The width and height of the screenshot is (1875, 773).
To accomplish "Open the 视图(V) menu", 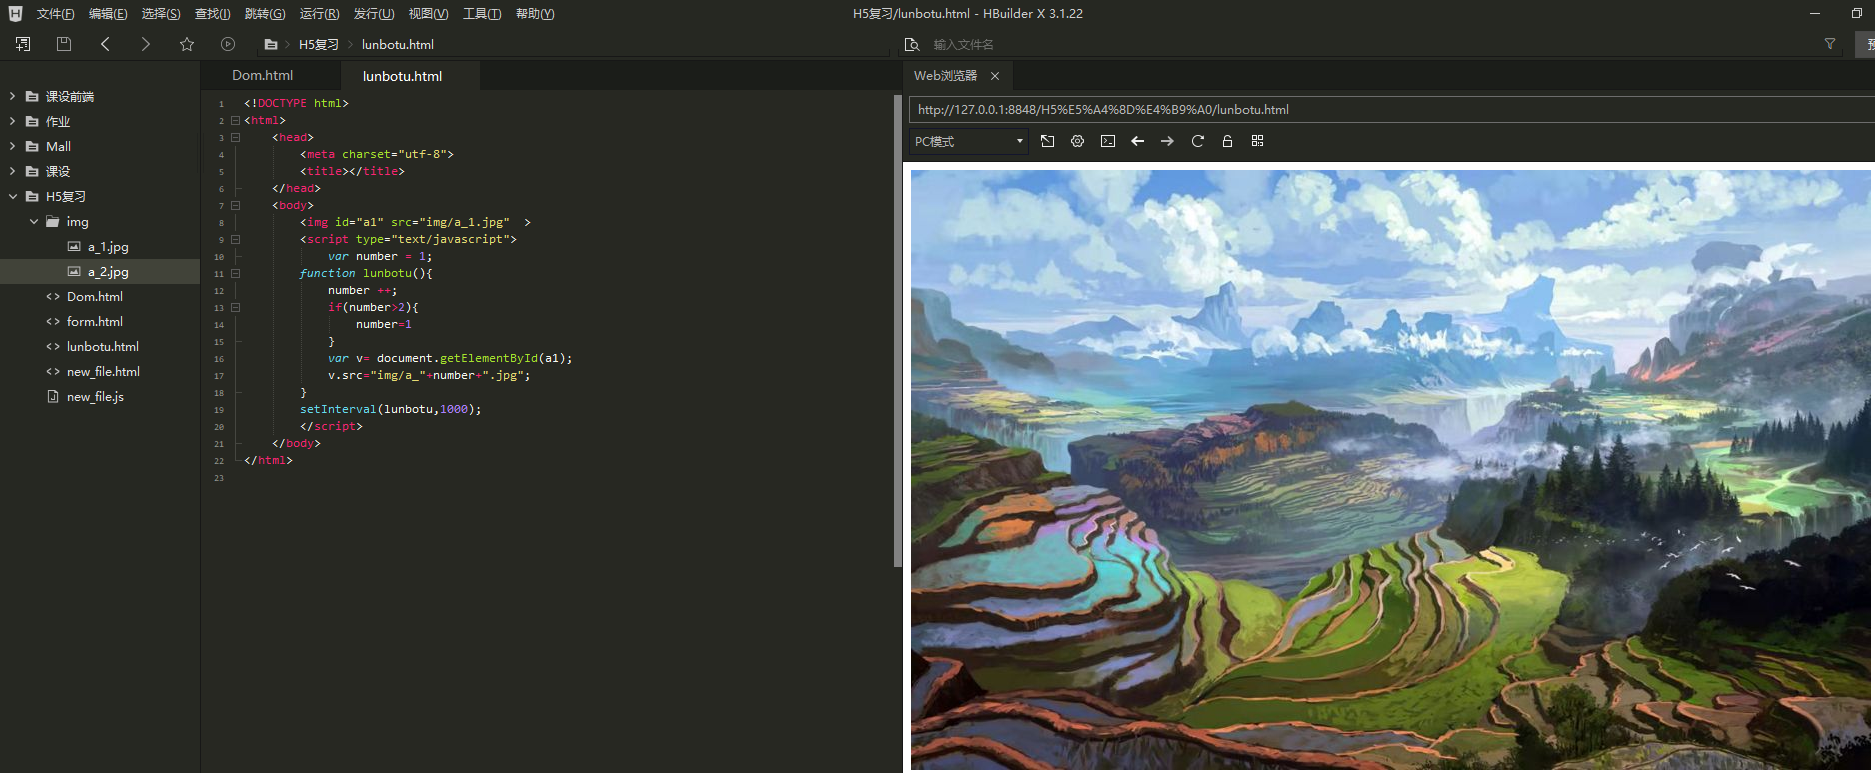I will 428,14.
